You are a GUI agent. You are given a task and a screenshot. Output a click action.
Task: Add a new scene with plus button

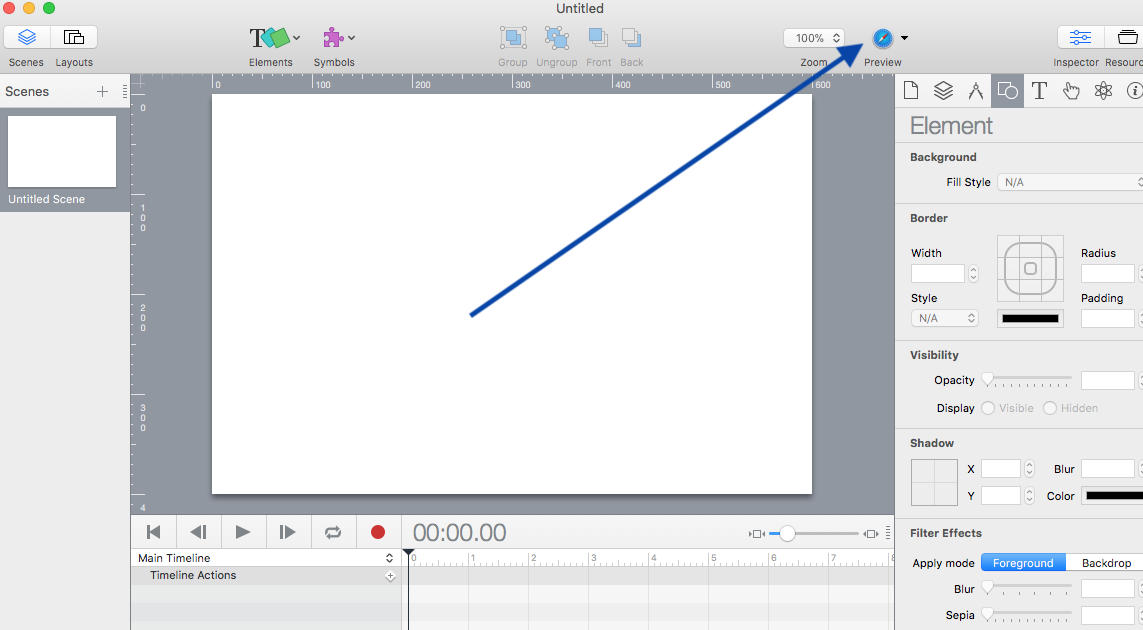point(102,91)
